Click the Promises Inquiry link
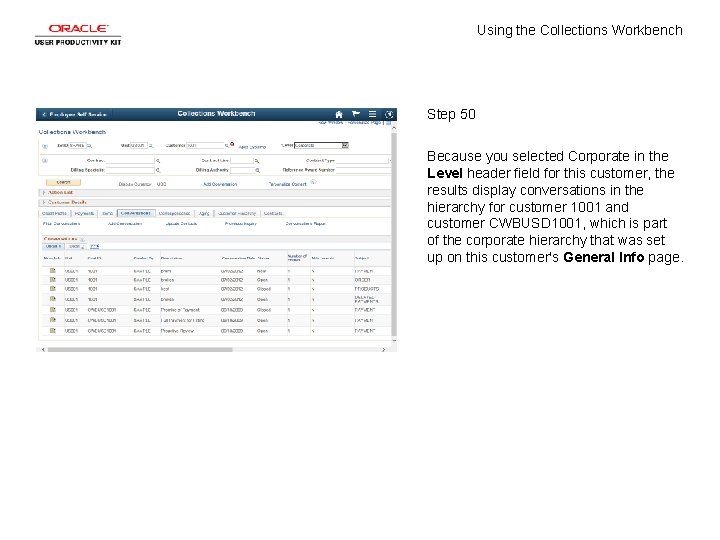The width and height of the screenshot is (720, 540). click(x=241, y=224)
